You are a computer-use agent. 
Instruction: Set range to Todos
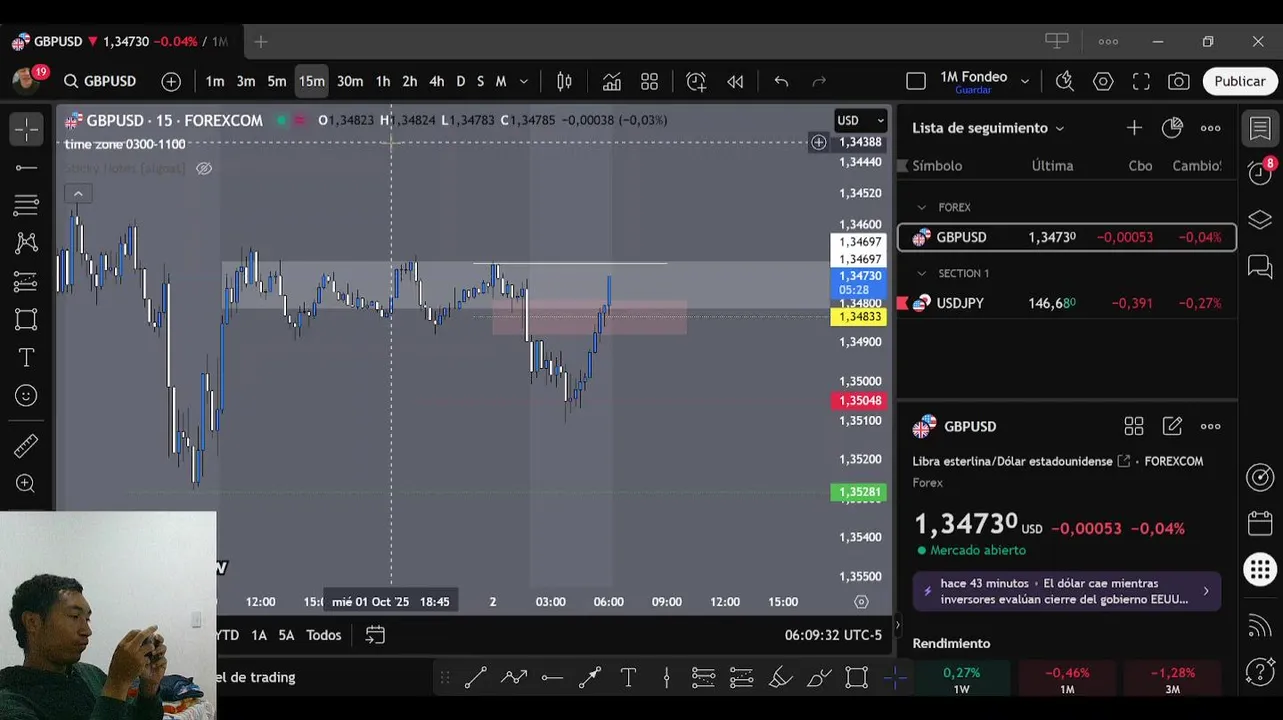pos(323,635)
